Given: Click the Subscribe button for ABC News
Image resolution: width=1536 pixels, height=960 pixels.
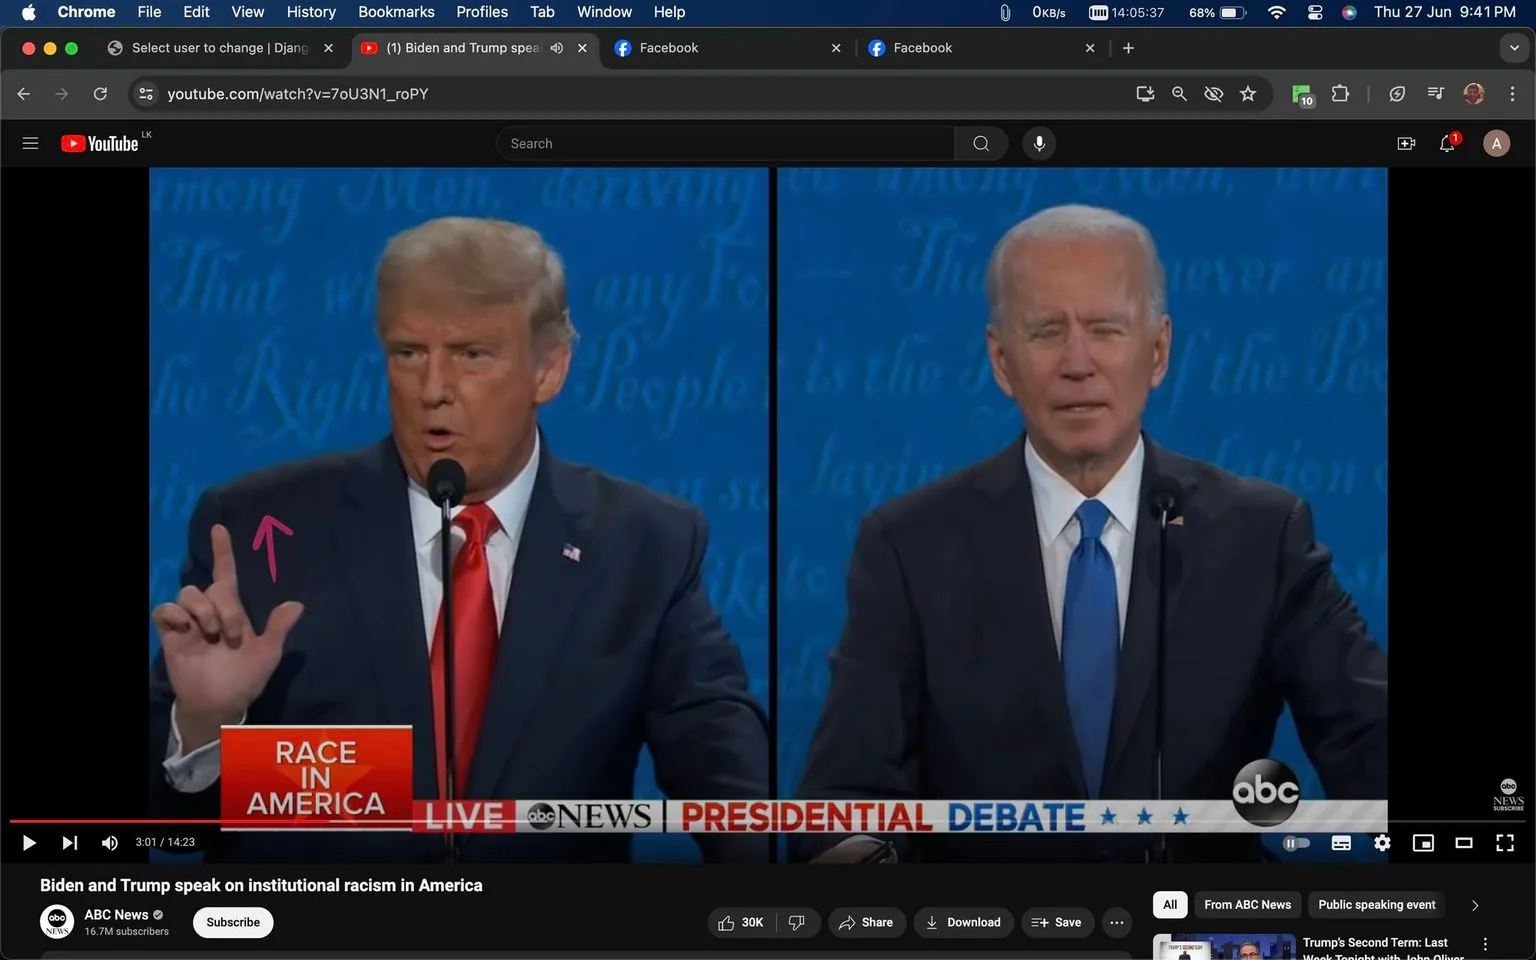Looking at the screenshot, I should click(x=232, y=922).
